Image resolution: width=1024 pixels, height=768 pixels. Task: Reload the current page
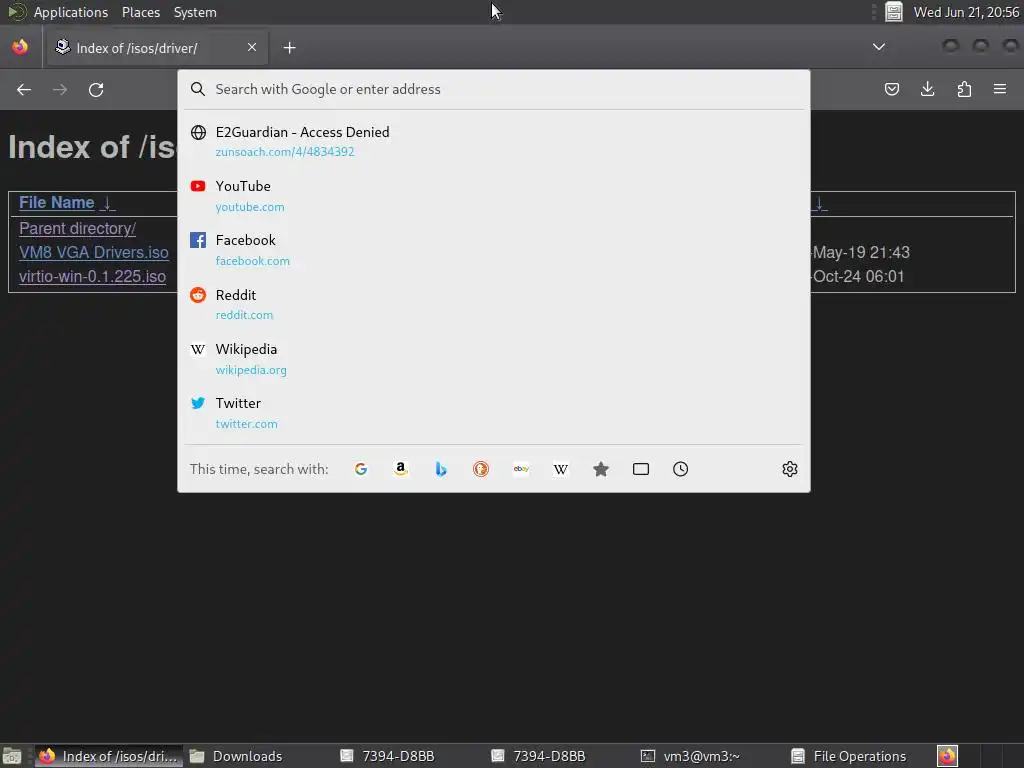(96, 89)
